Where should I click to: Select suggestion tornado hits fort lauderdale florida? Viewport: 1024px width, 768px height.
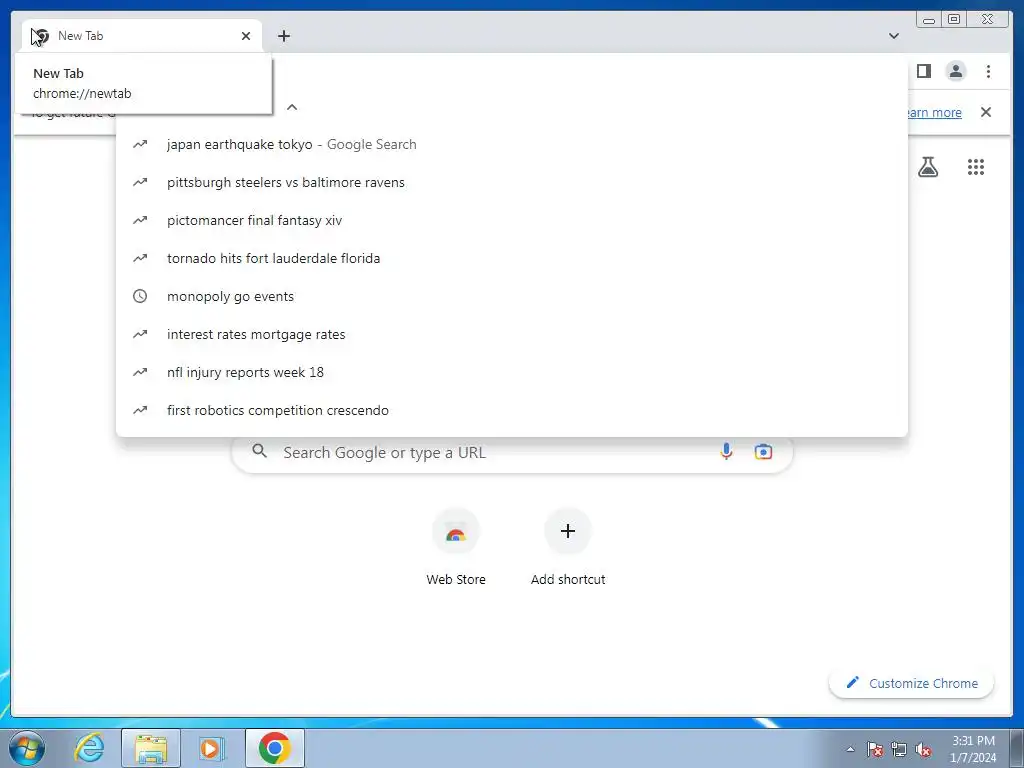click(x=511, y=258)
